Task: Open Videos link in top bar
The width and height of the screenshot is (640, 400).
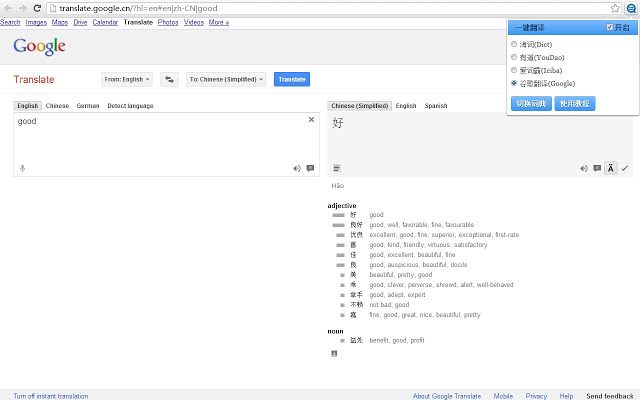Action: [194, 22]
